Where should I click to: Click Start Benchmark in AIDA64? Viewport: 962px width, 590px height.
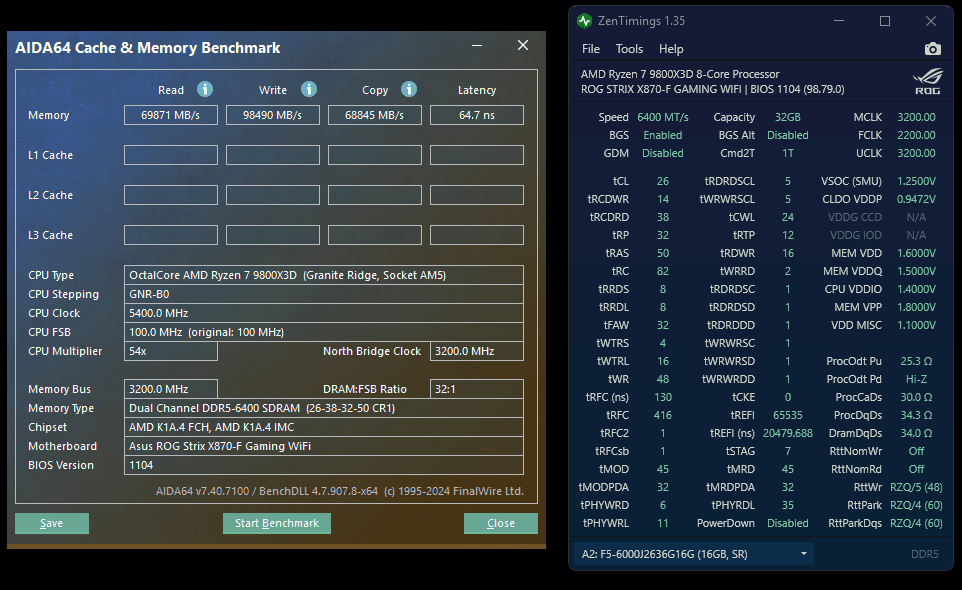click(x=277, y=523)
